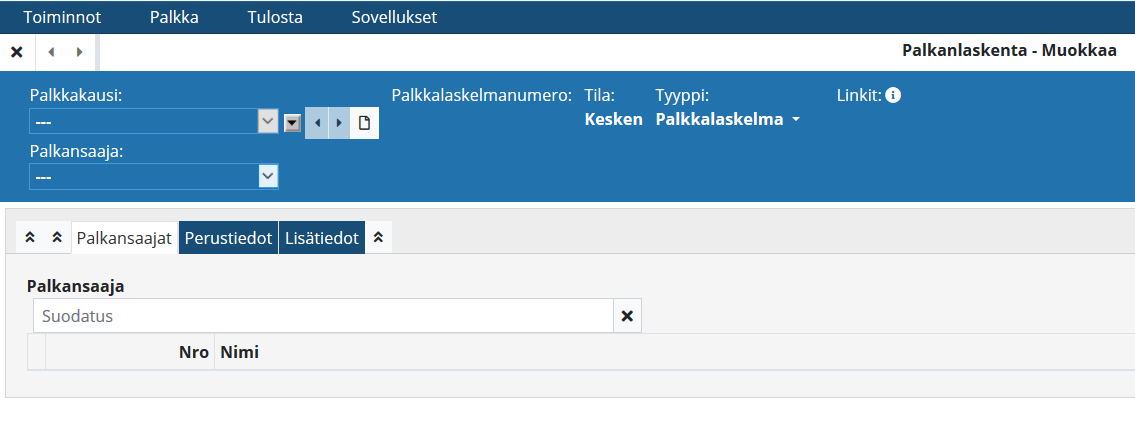Click the leftmost double-chevron collapse icon
The height and width of the screenshot is (443, 1135).
30,238
